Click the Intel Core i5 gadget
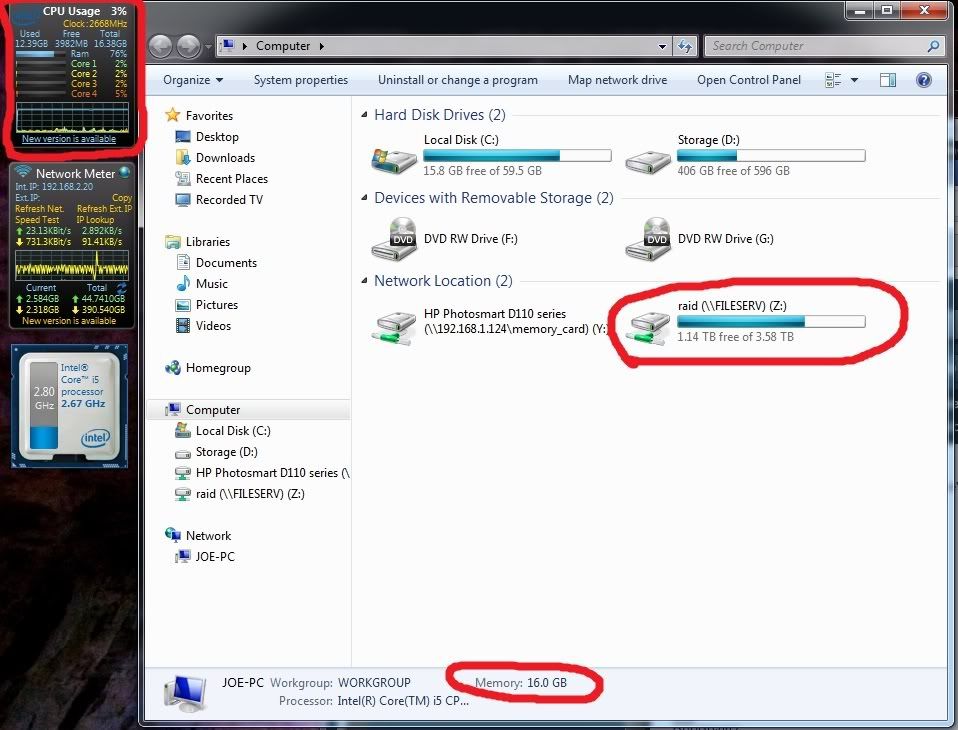This screenshot has height=730, width=958. tap(69, 406)
